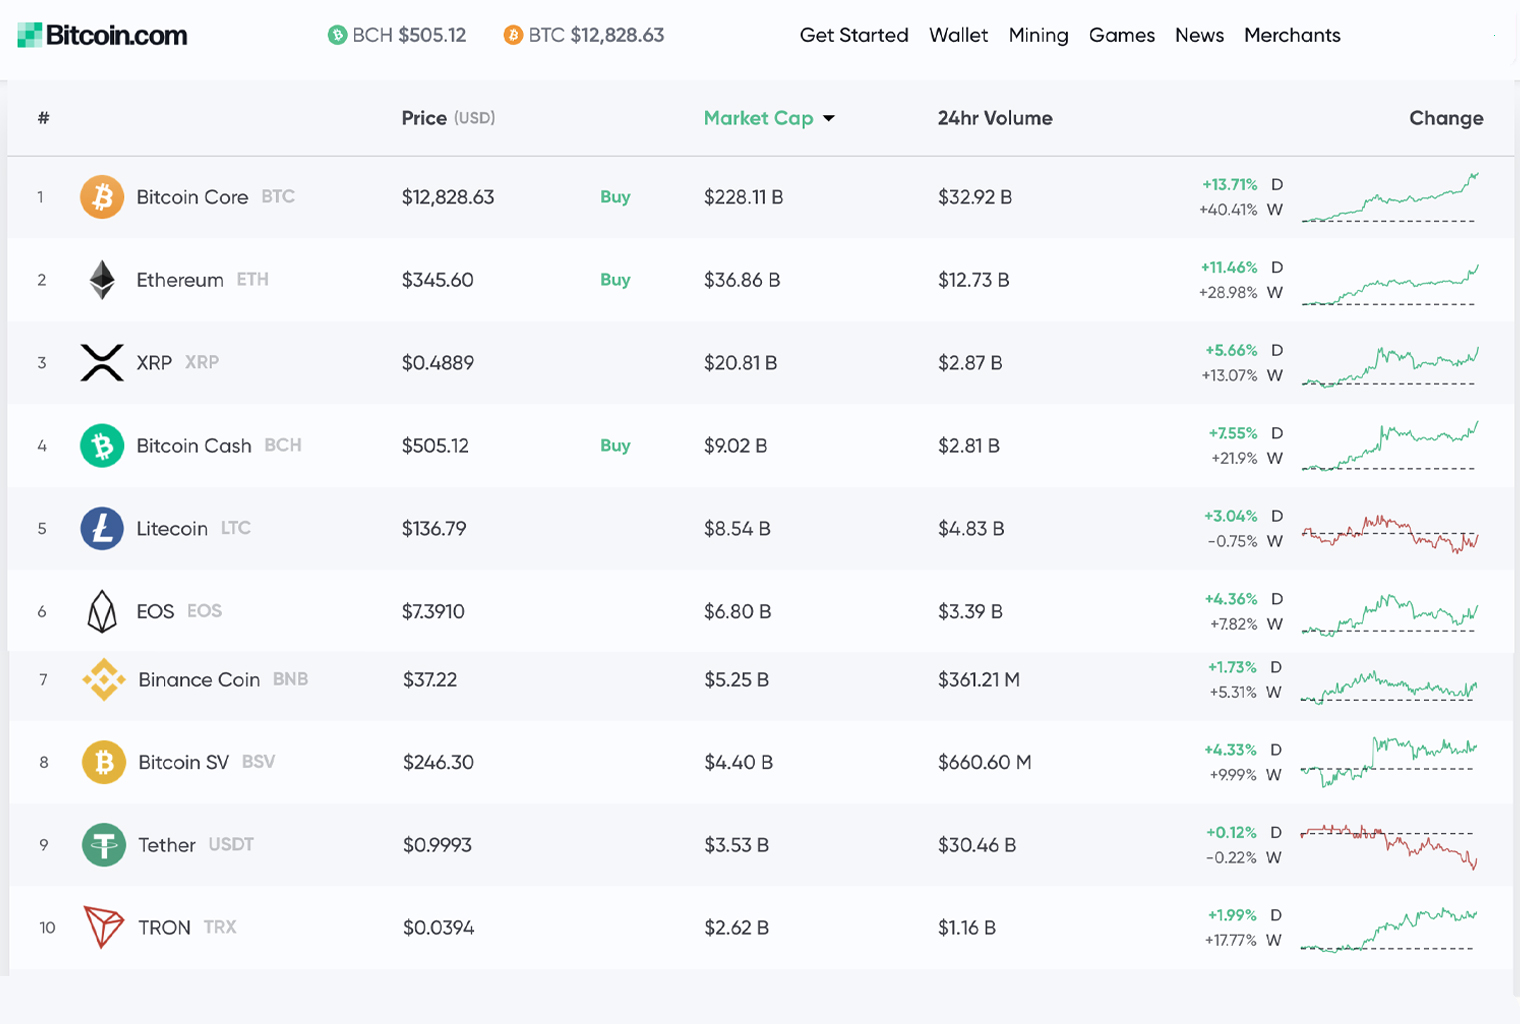Click the $228.11 B market cap

743,197
